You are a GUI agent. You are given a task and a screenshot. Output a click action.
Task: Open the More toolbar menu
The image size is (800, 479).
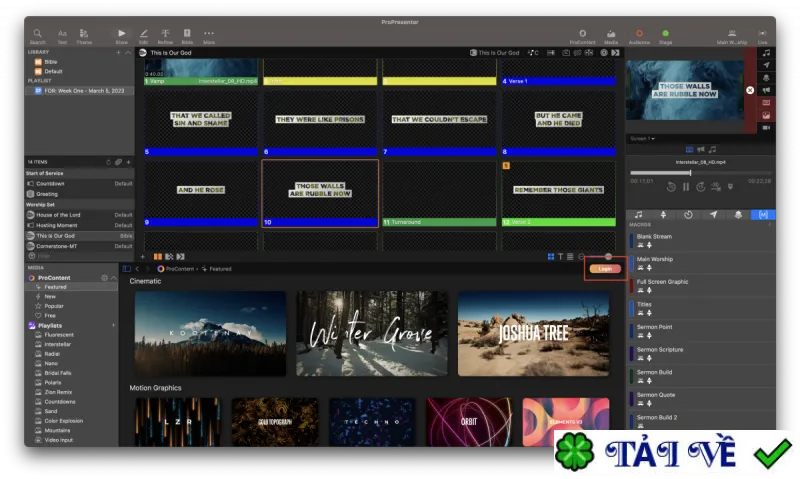209,36
